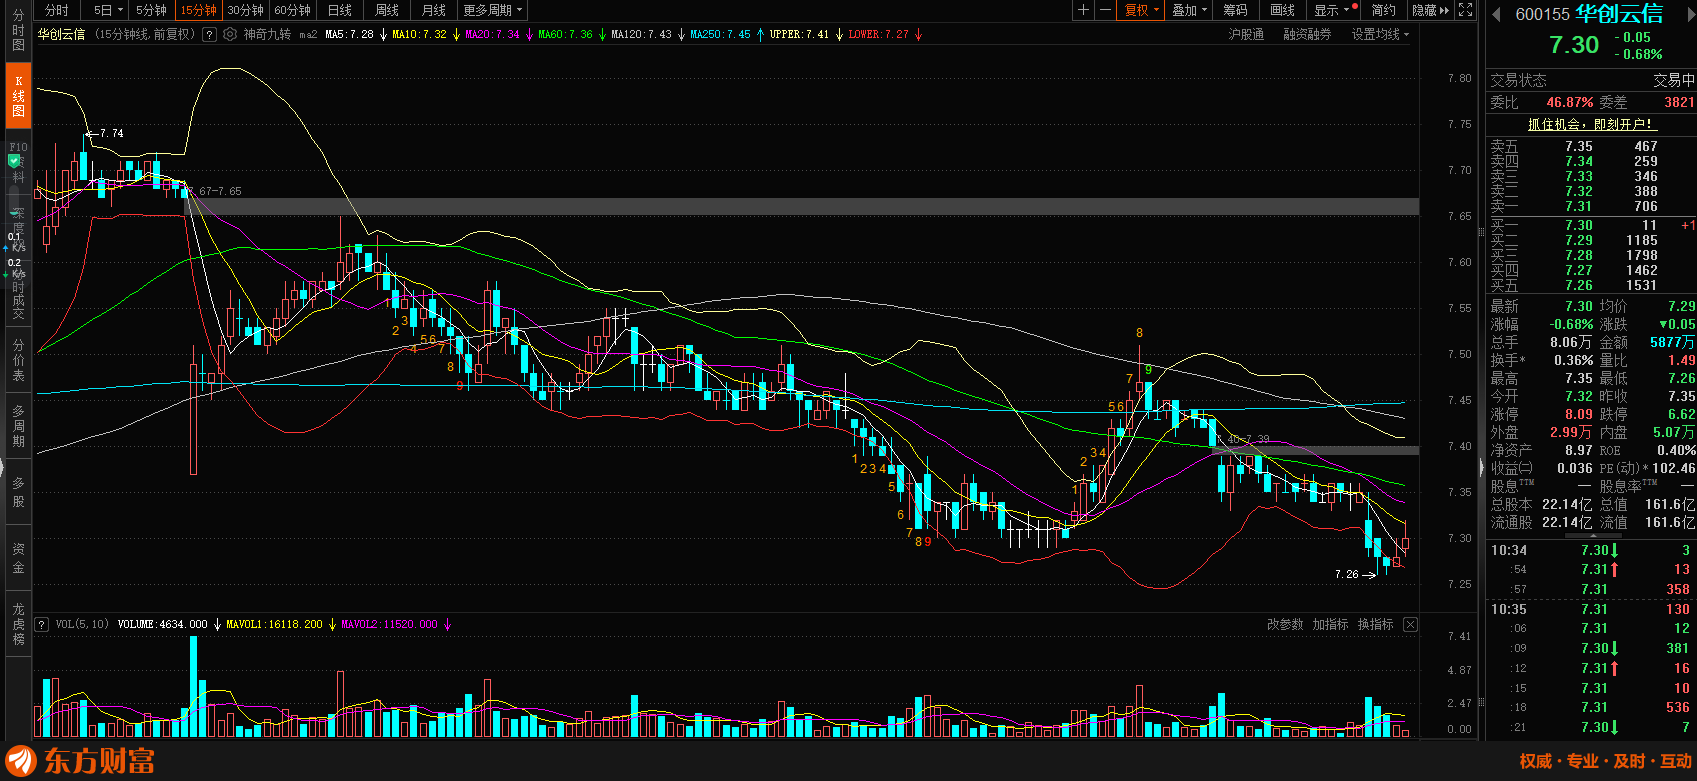
Task: Open the 设置均线 dropdown
Action: (1380, 34)
